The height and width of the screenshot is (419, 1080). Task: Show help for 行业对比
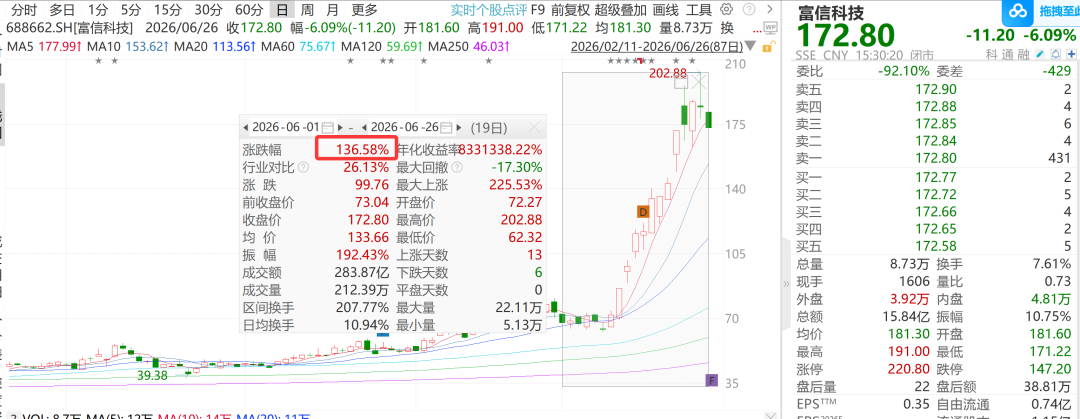302,167
